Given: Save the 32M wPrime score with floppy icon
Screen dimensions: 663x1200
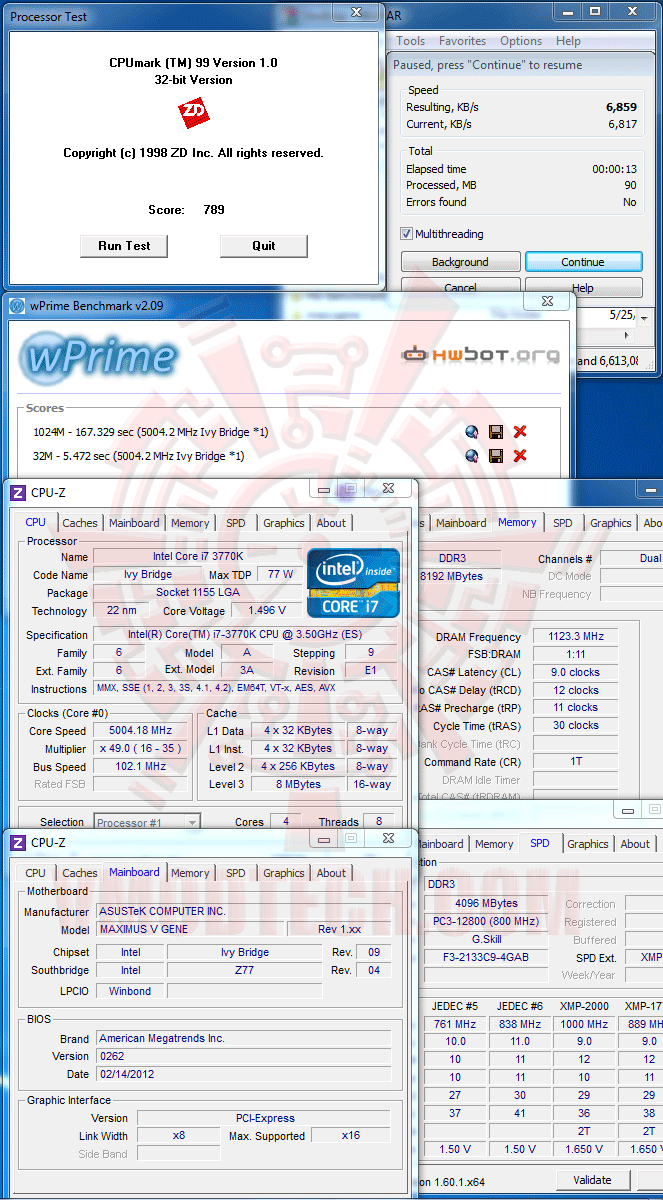Looking at the screenshot, I should (495, 456).
